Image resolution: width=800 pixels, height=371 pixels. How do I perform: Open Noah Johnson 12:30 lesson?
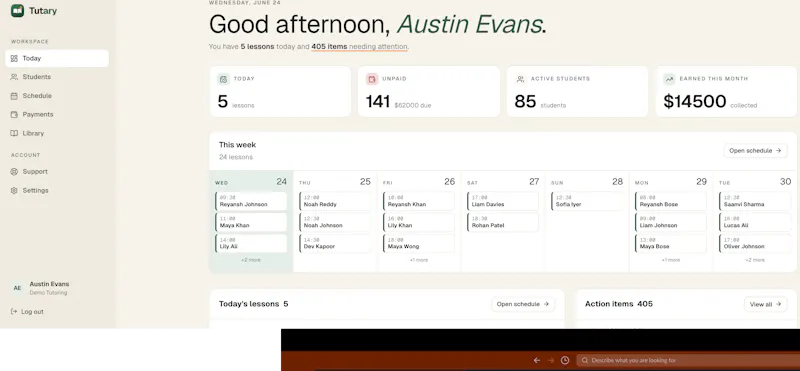click(335, 222)
